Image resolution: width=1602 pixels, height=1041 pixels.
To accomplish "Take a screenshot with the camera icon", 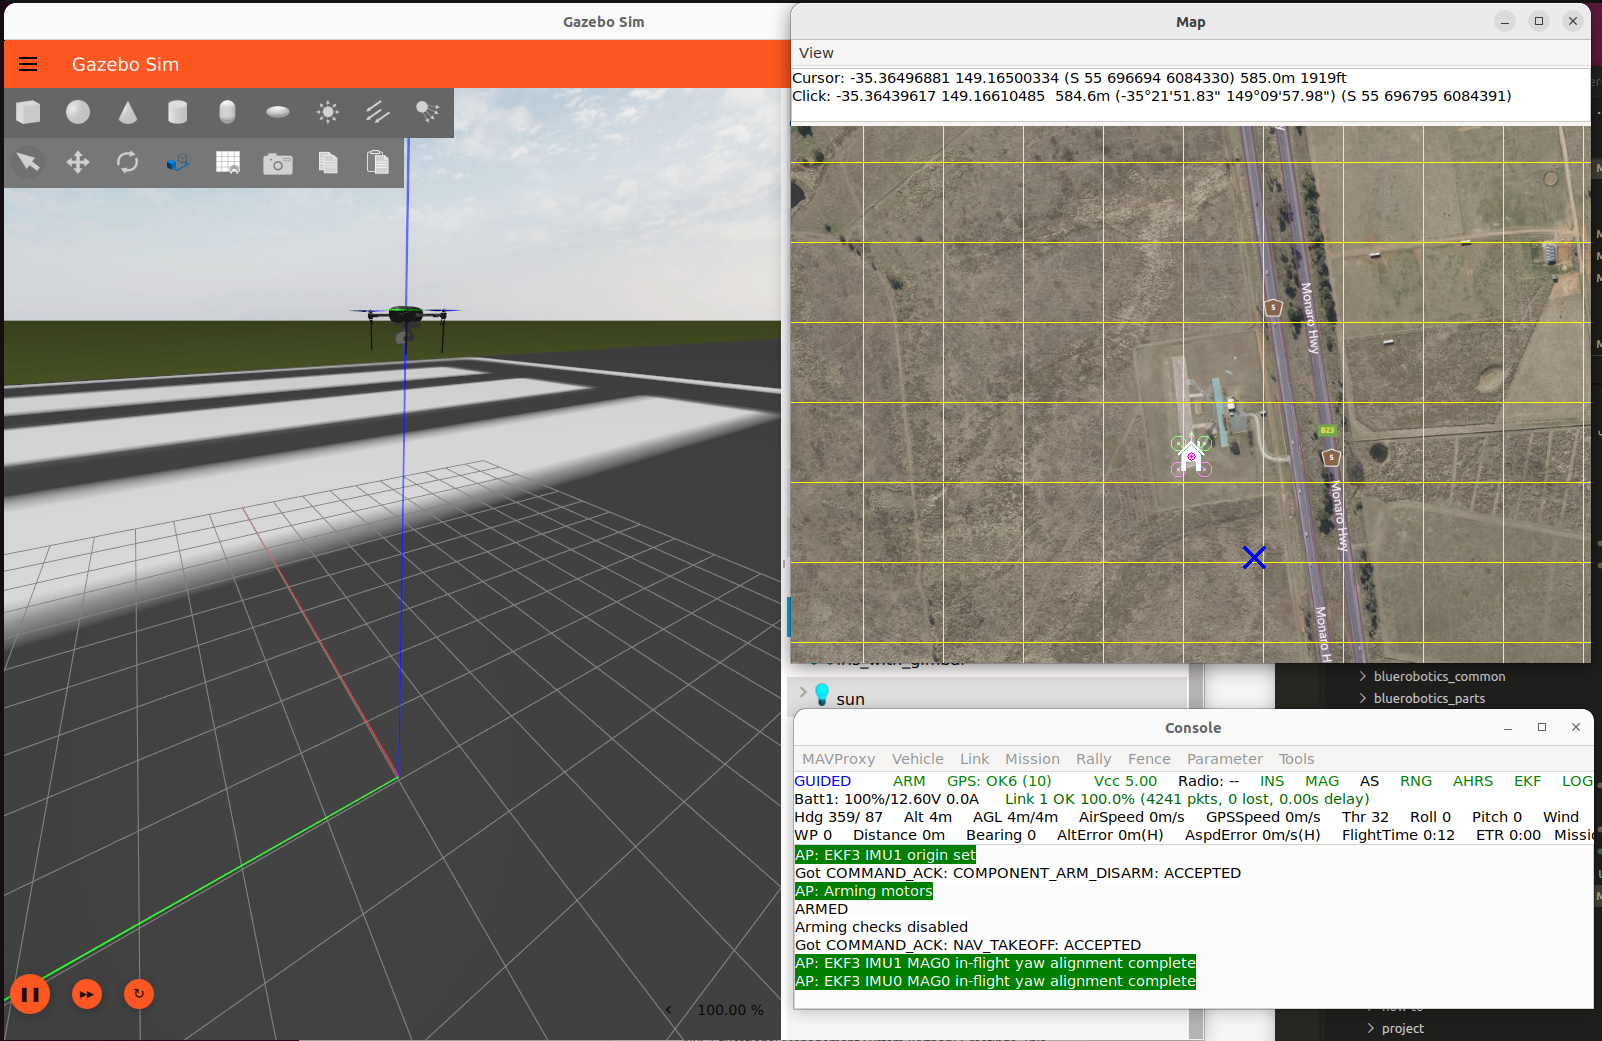I will pyautogui.click(x=278, y=163).
